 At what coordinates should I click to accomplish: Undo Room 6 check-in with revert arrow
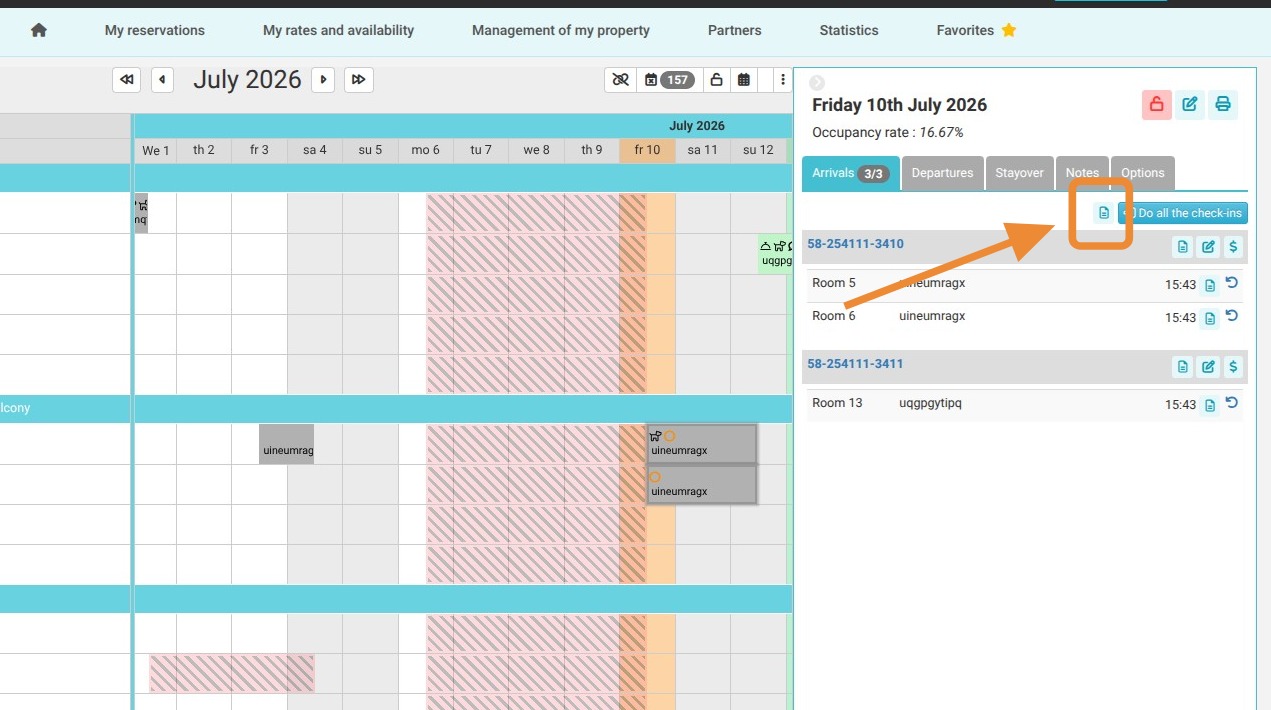(x=1232, y=317)
